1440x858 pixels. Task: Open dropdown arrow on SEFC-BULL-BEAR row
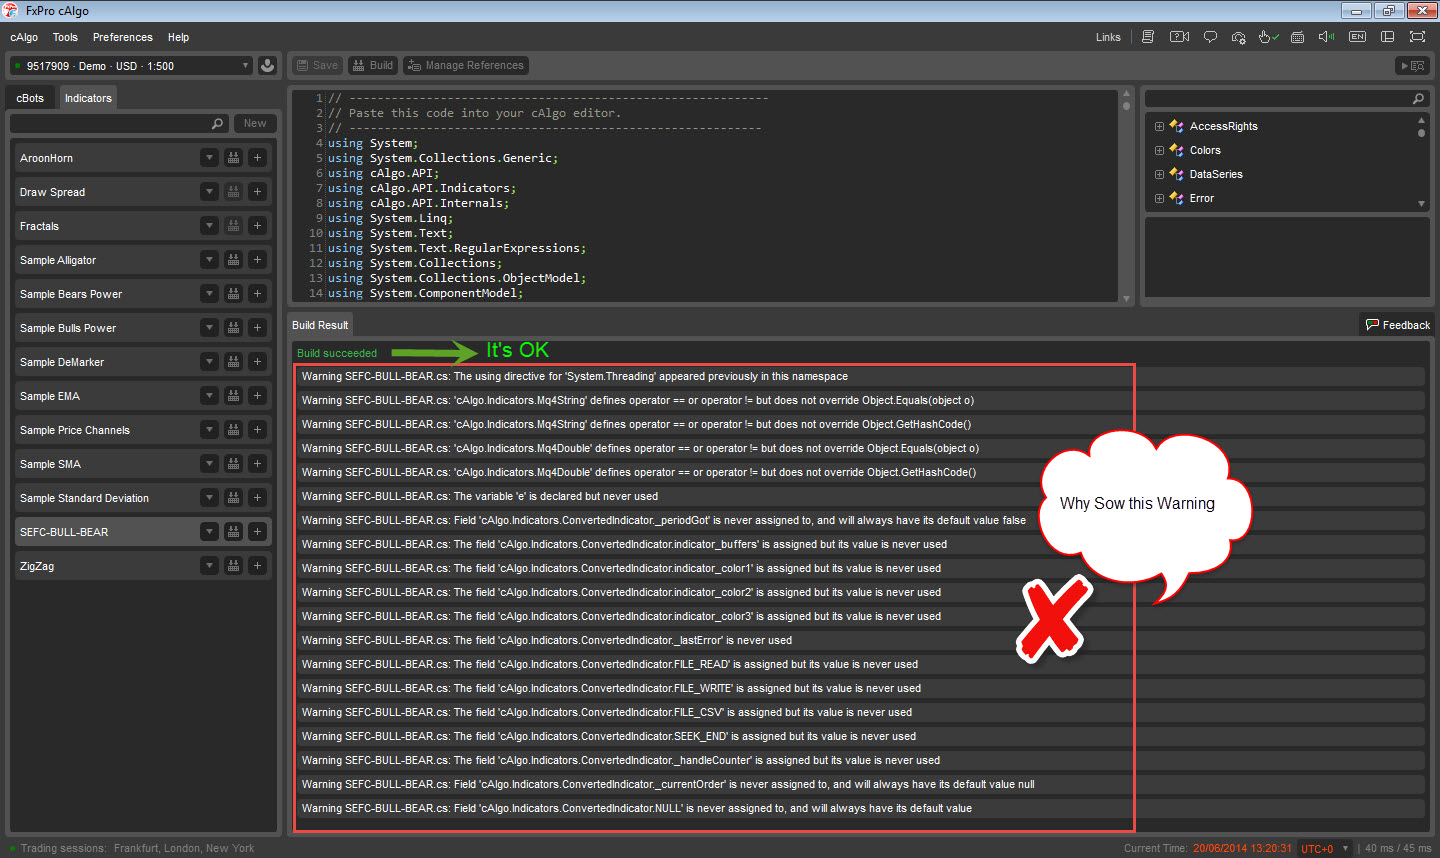[x=209, y=532]
